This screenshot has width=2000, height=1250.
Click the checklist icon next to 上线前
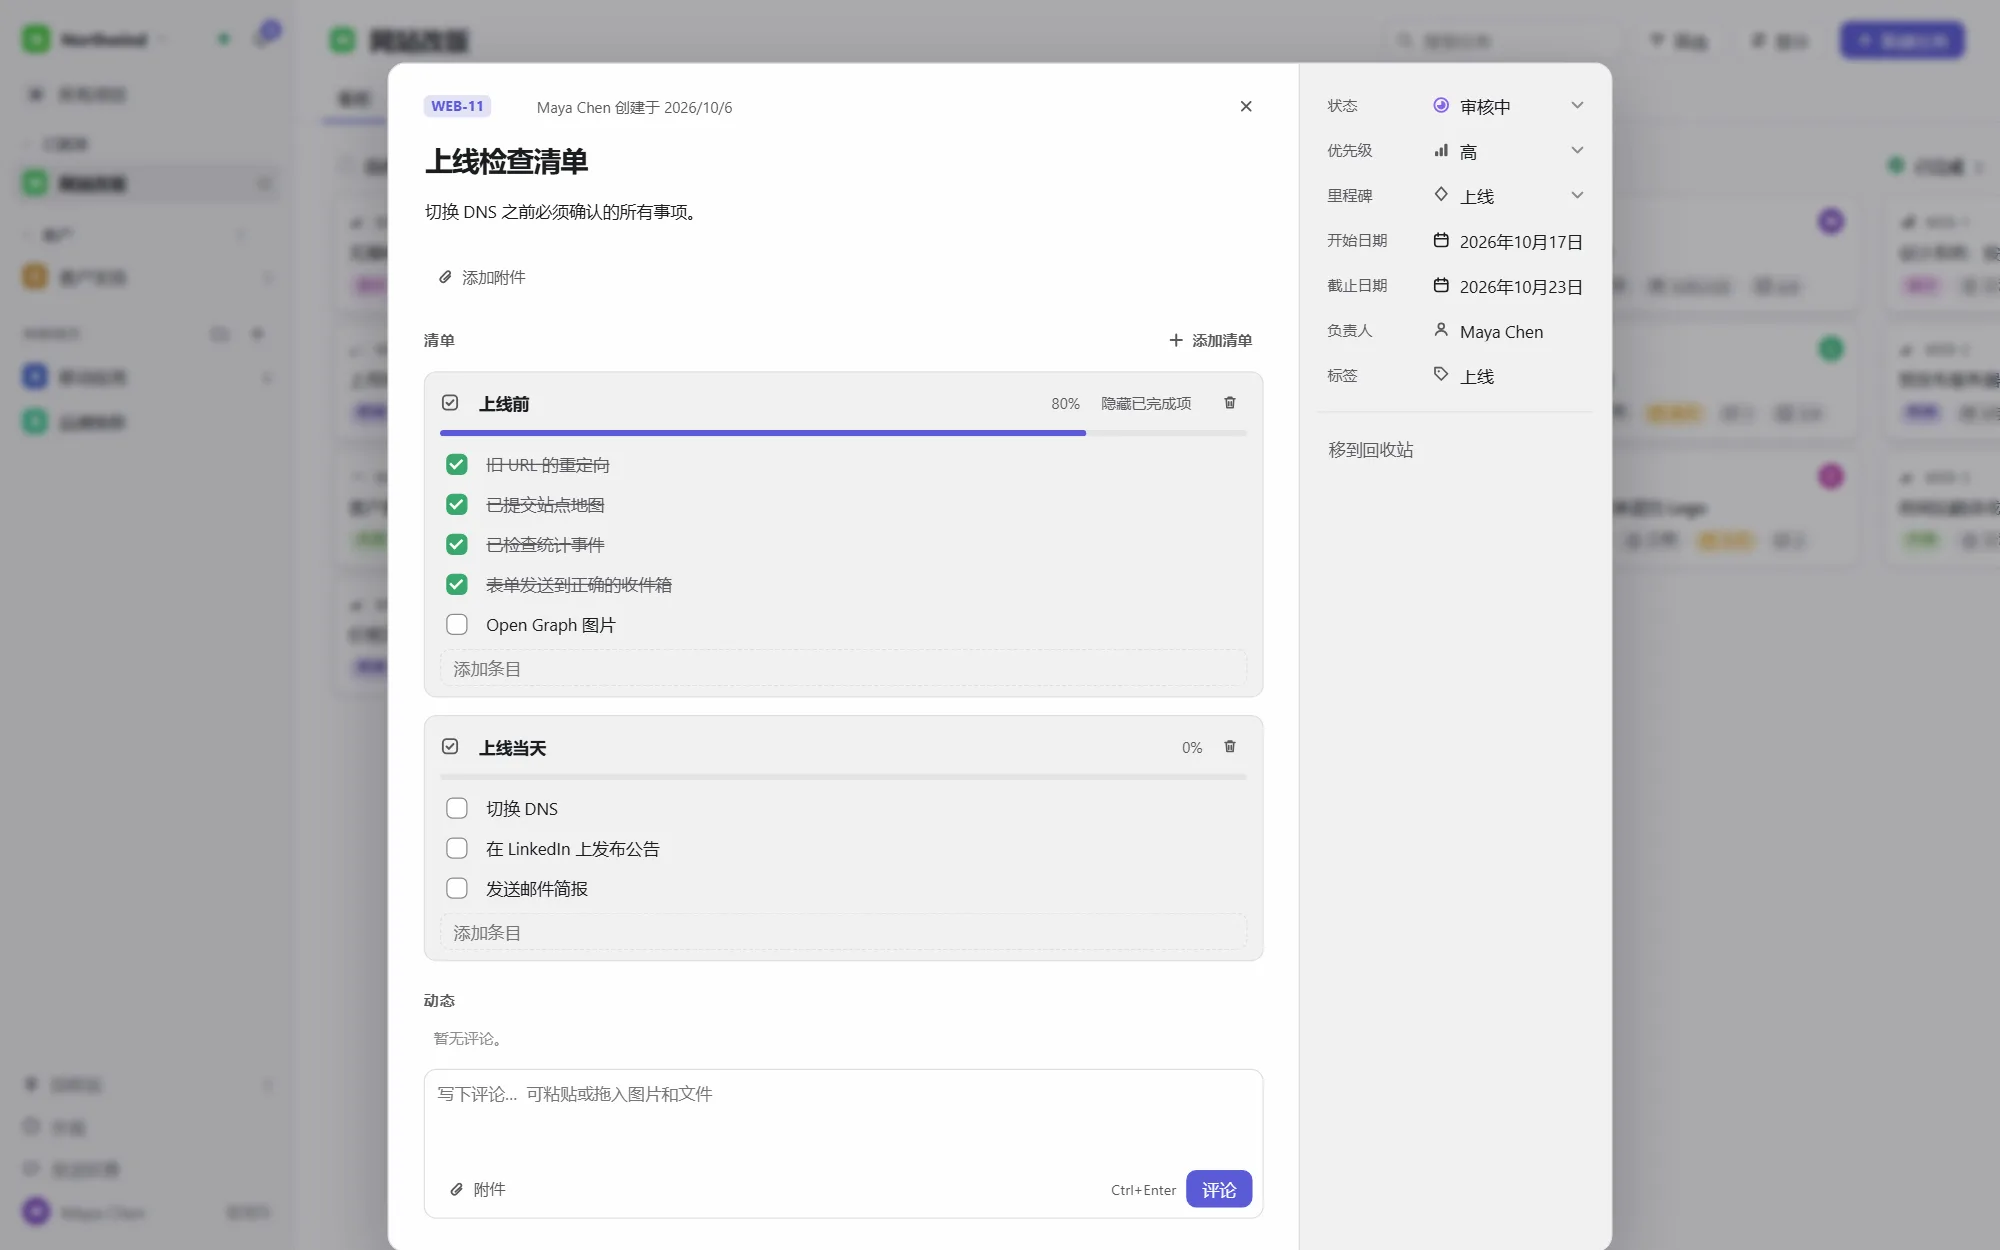(450, 402)
